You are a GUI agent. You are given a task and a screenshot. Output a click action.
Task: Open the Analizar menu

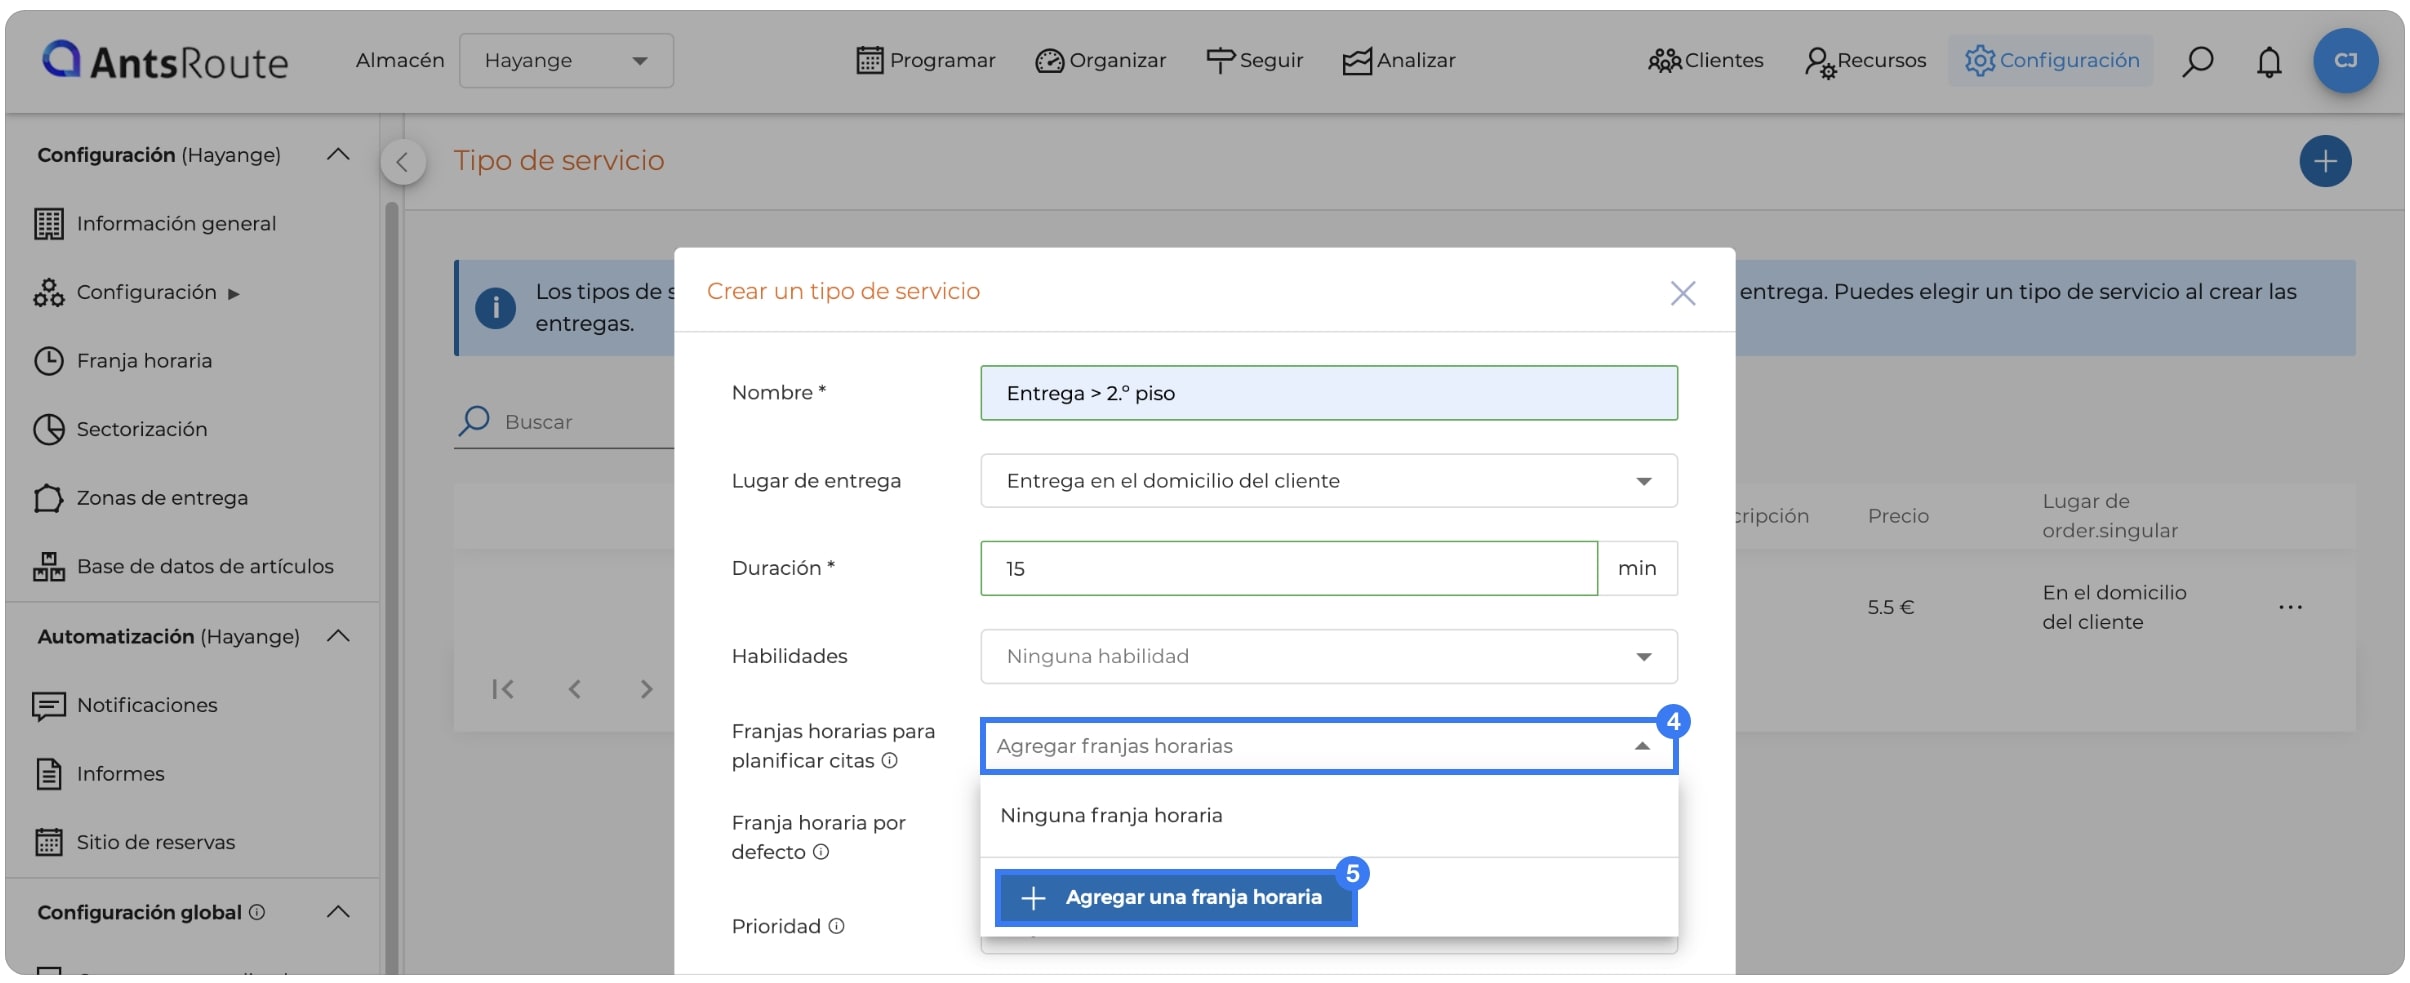click(1399, 60)
